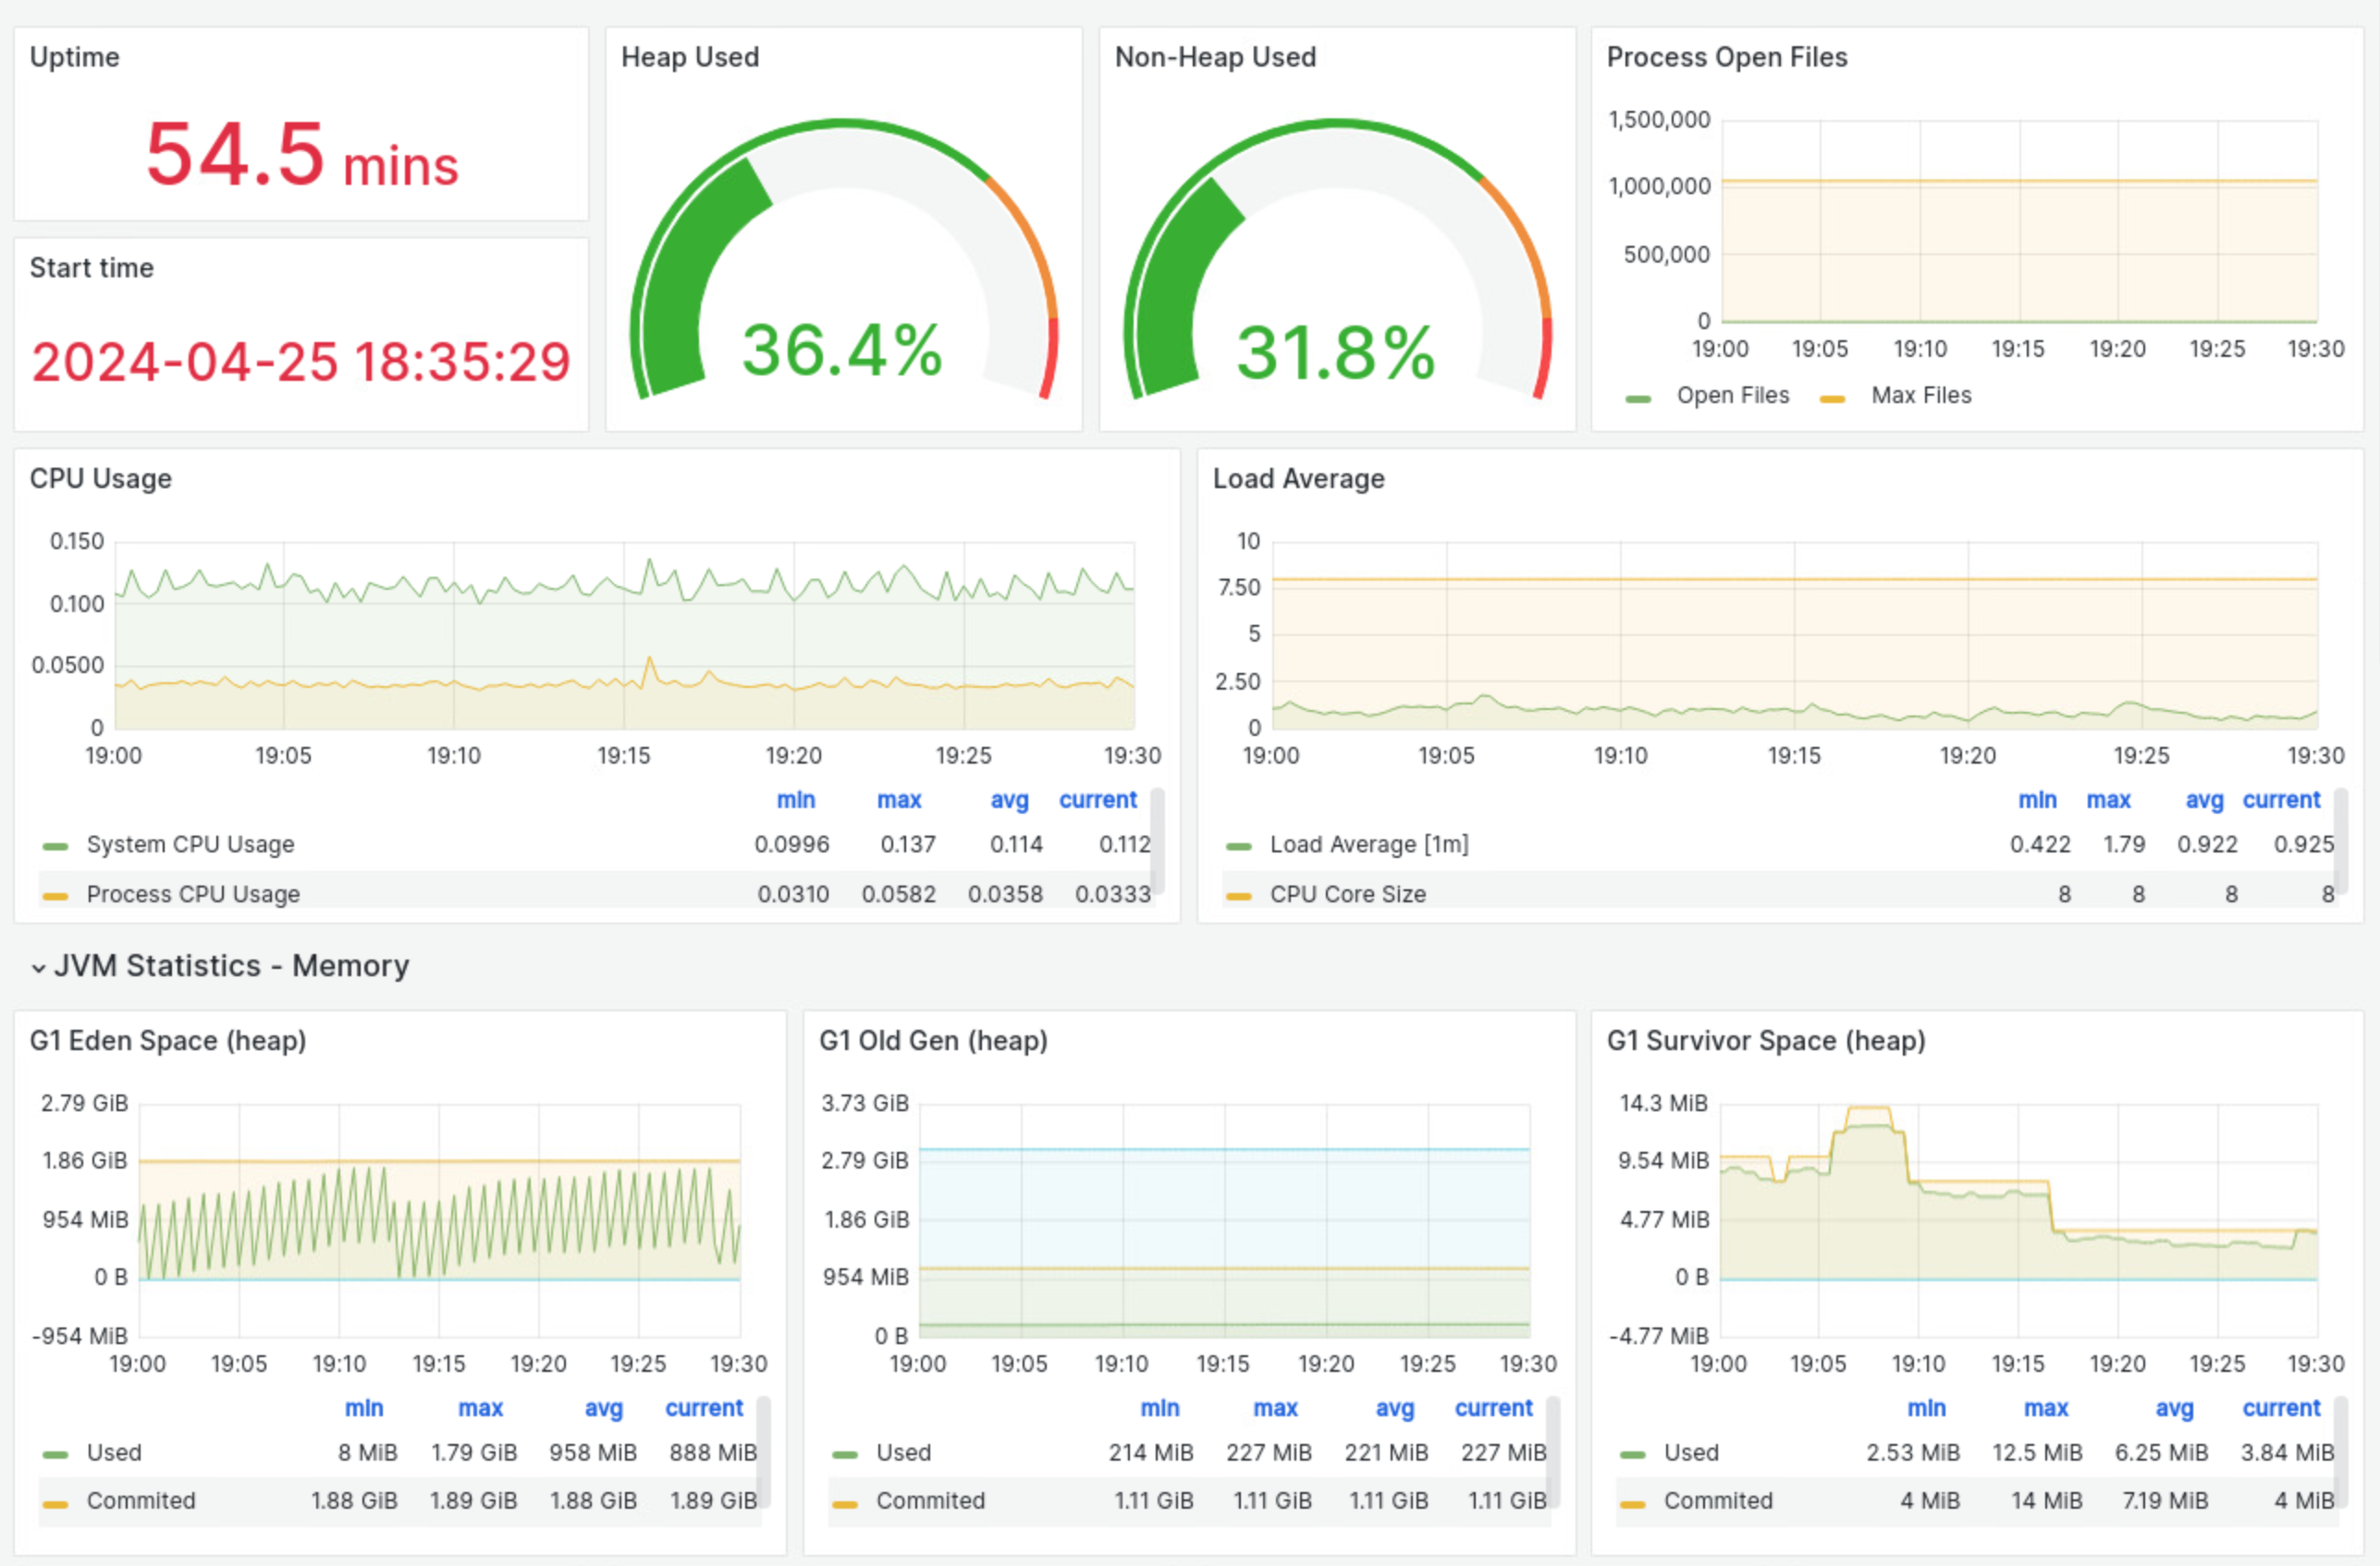
Task: Click the CPU Usage legend scrollbar
Action: point(1157,841)
